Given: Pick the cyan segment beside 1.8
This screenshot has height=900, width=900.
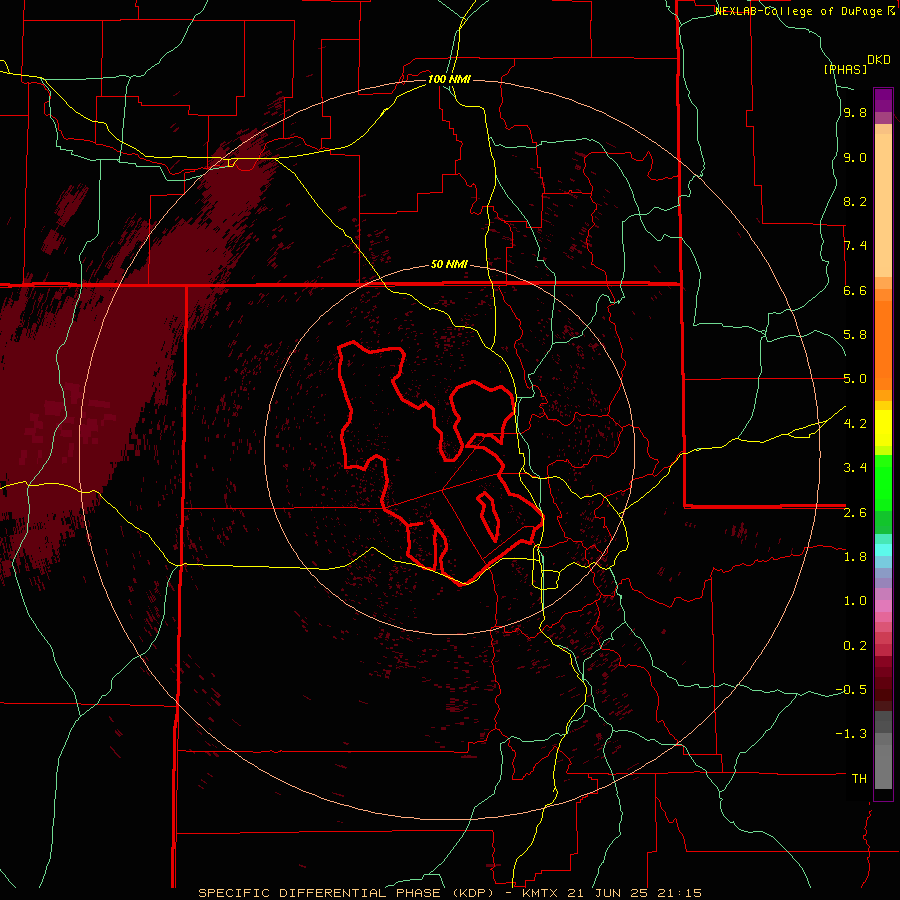Looking at the screenshot, I should click(883, 550).
